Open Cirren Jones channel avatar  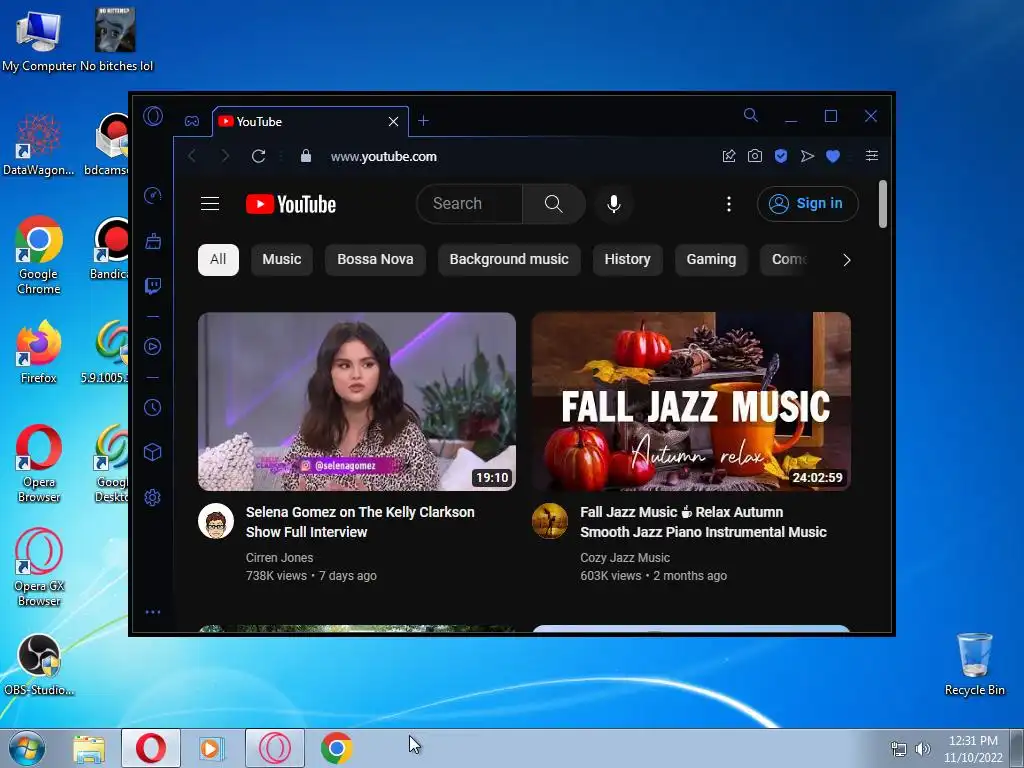pos(216,521)
